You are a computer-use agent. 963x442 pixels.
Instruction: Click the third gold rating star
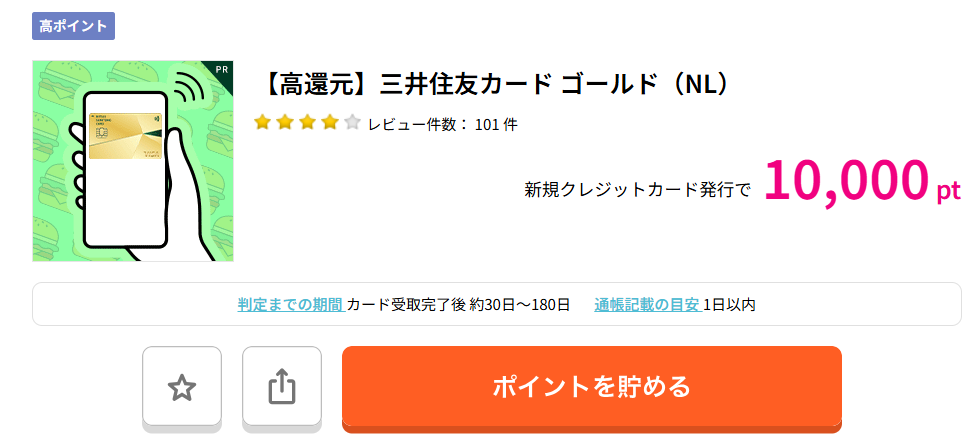[307, 122]
